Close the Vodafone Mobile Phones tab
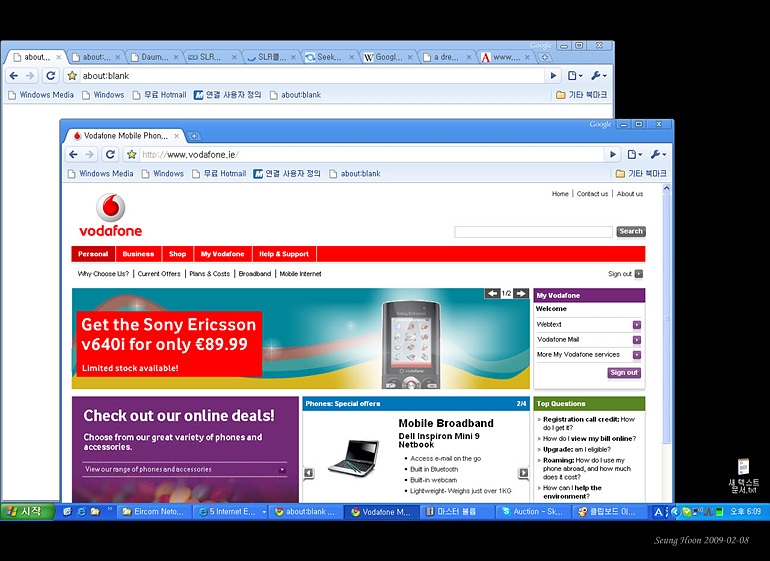The width and height of the screenshot is (770, 561). pyautogui.click(x=177, y=136)
